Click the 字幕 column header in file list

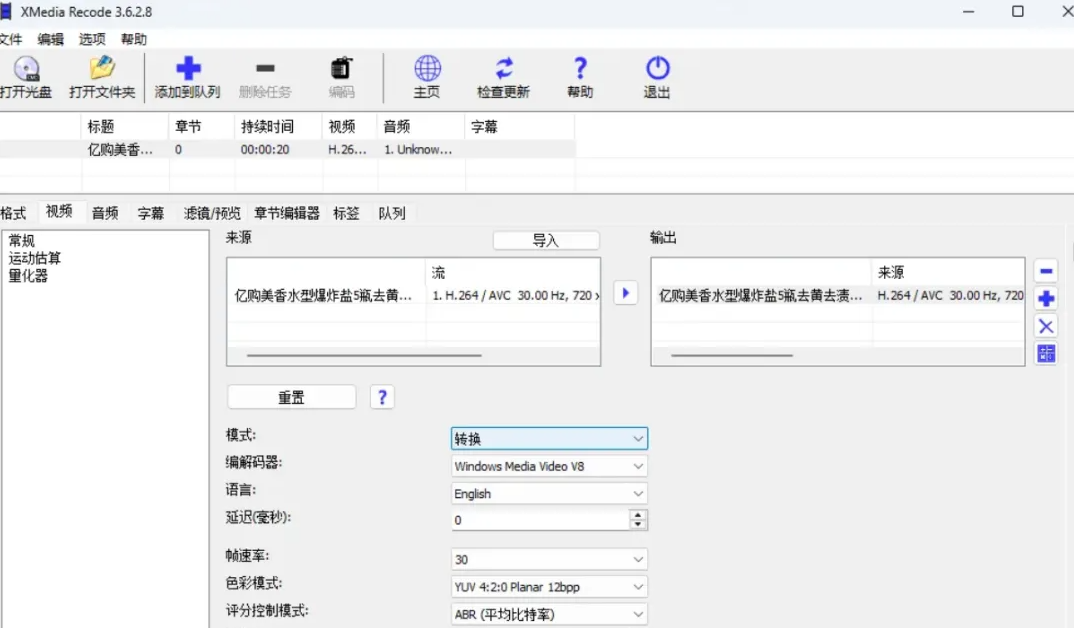click(520, 127)
